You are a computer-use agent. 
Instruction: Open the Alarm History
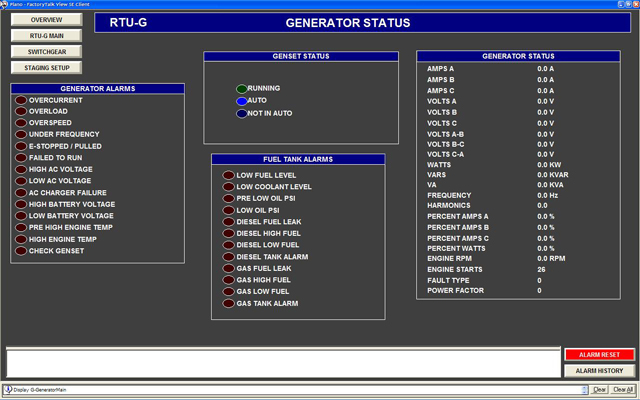[599, 371]
